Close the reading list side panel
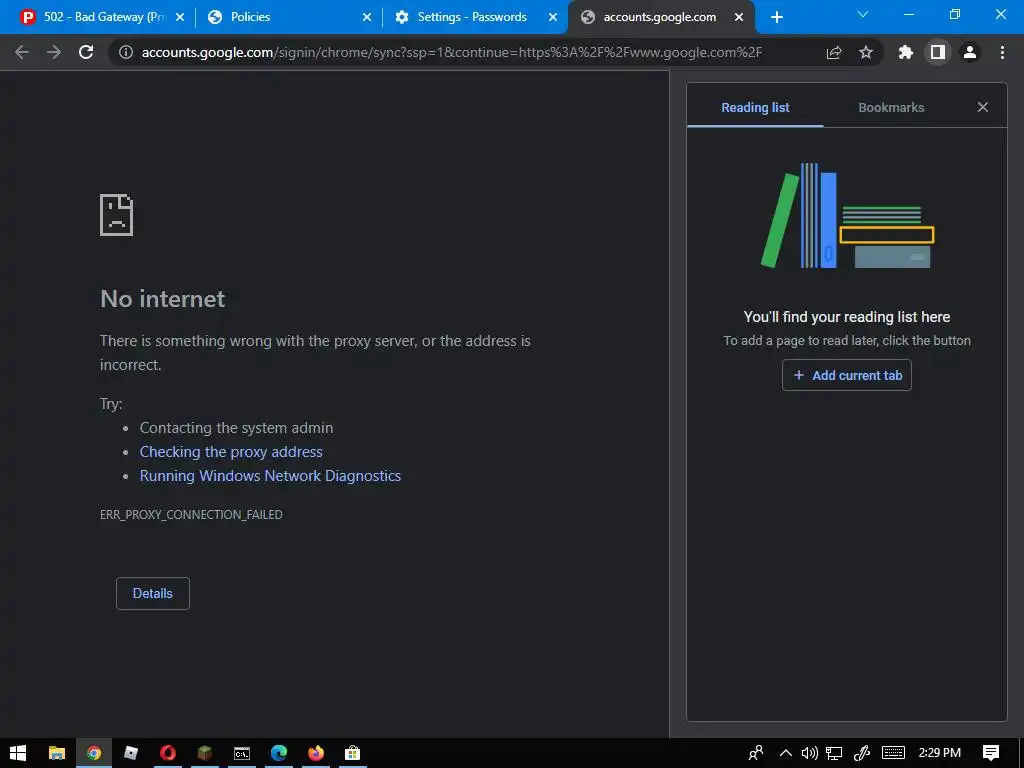The width and height of the screenshot is (1024, 768). click(982, 107)
